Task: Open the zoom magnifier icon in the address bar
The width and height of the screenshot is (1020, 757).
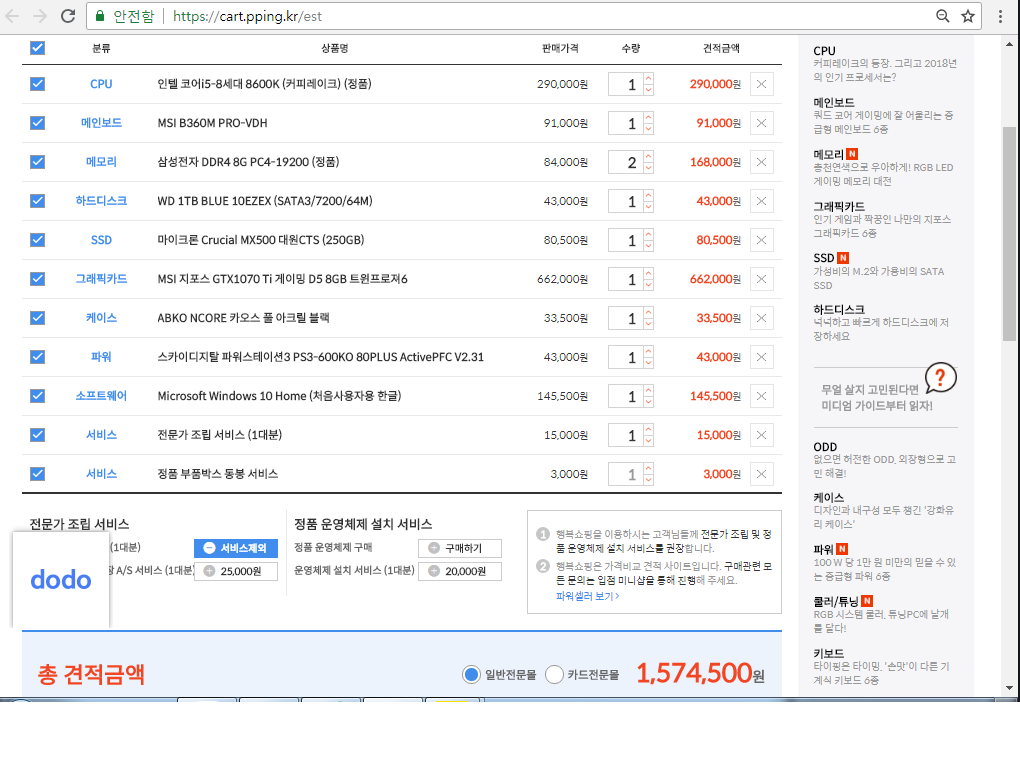Action: click(x=942, y=16)
